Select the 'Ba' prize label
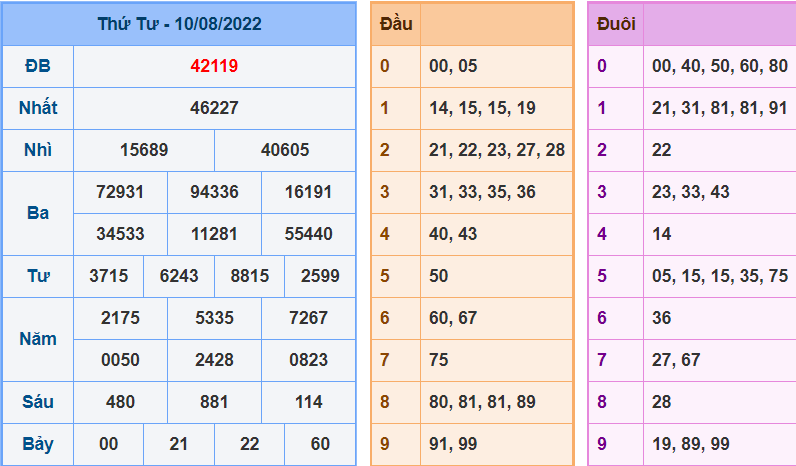The image size is (796, 466). pos(38,213)
